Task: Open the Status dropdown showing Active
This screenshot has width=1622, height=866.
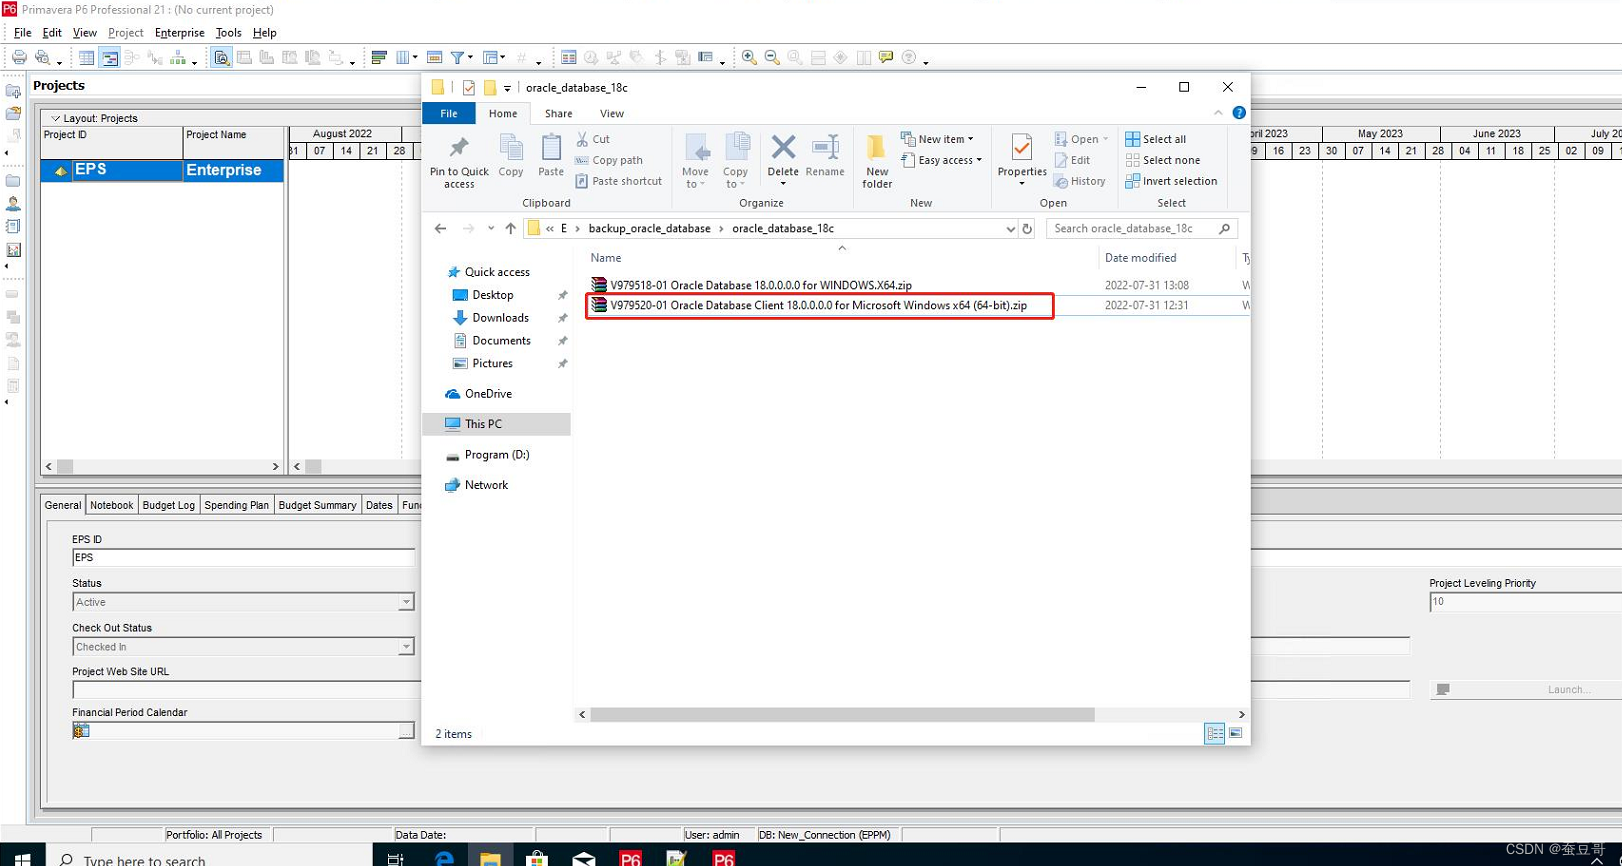Action: (406, 602)
